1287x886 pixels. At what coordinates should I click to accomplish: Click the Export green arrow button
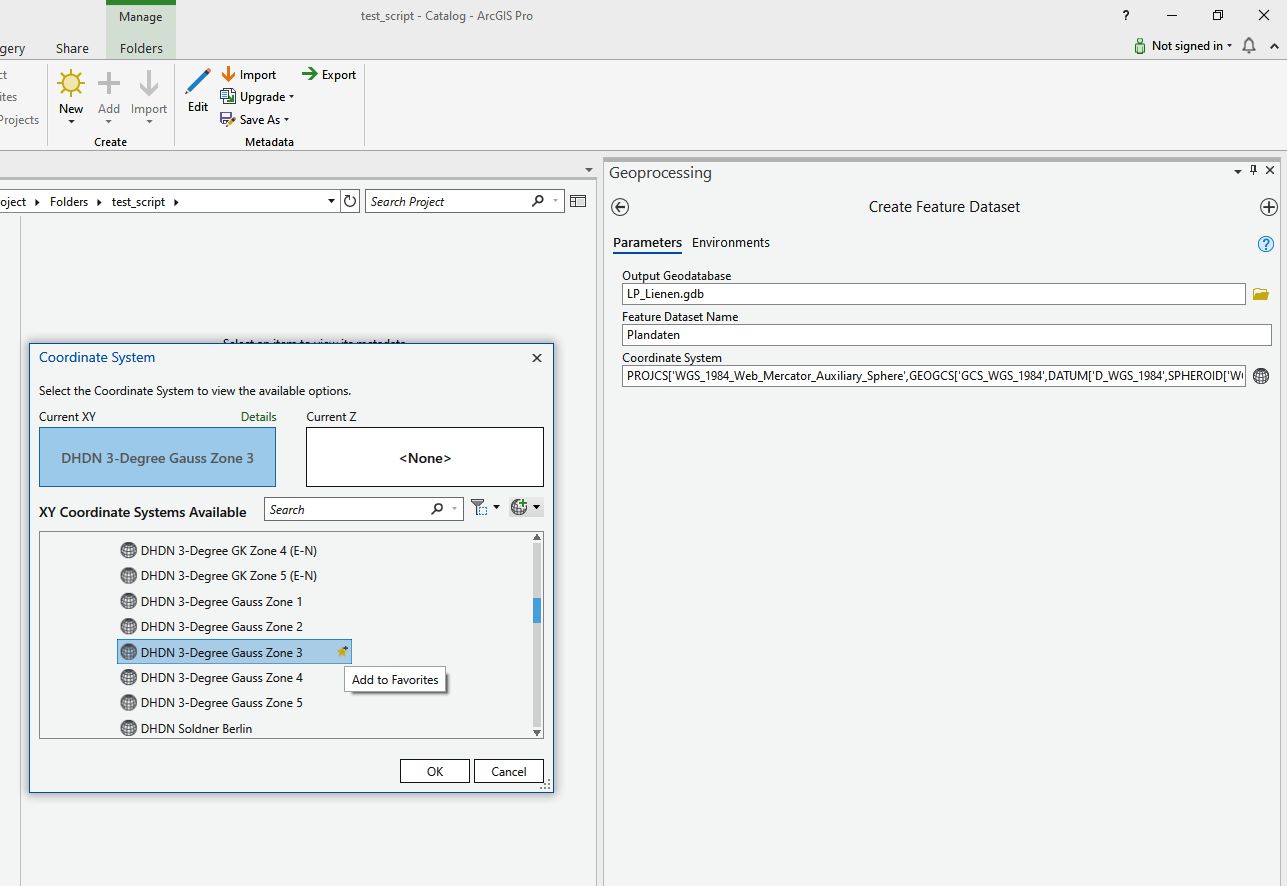click(329, 75)
